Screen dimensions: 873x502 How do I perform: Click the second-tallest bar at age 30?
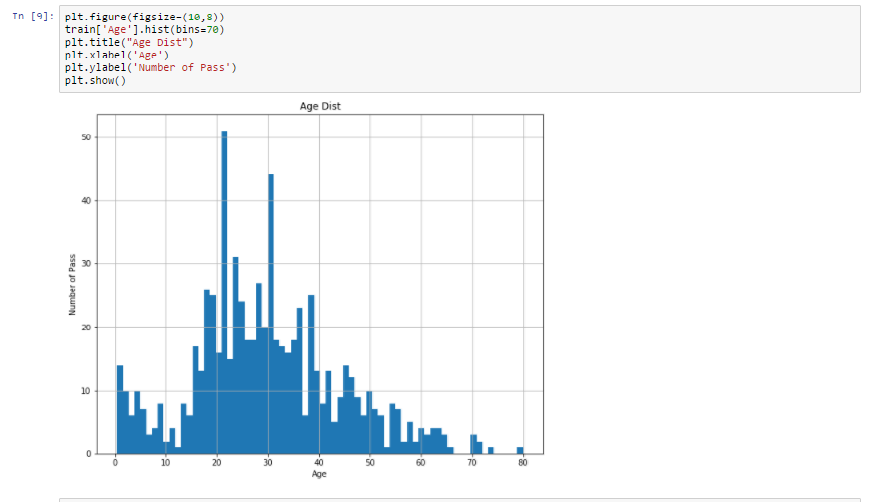coord(271,314)
